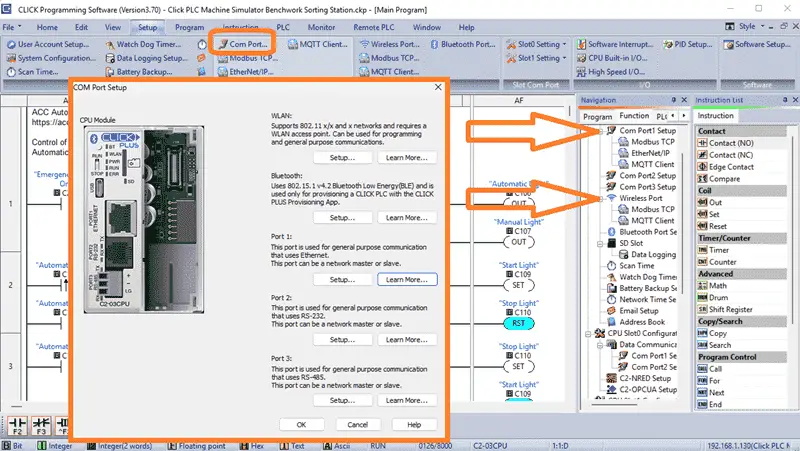Image resolution: width=800 pixels, height=451 pixels.
Task: Switch to the Function navigation tab
Action: point(634,116)
